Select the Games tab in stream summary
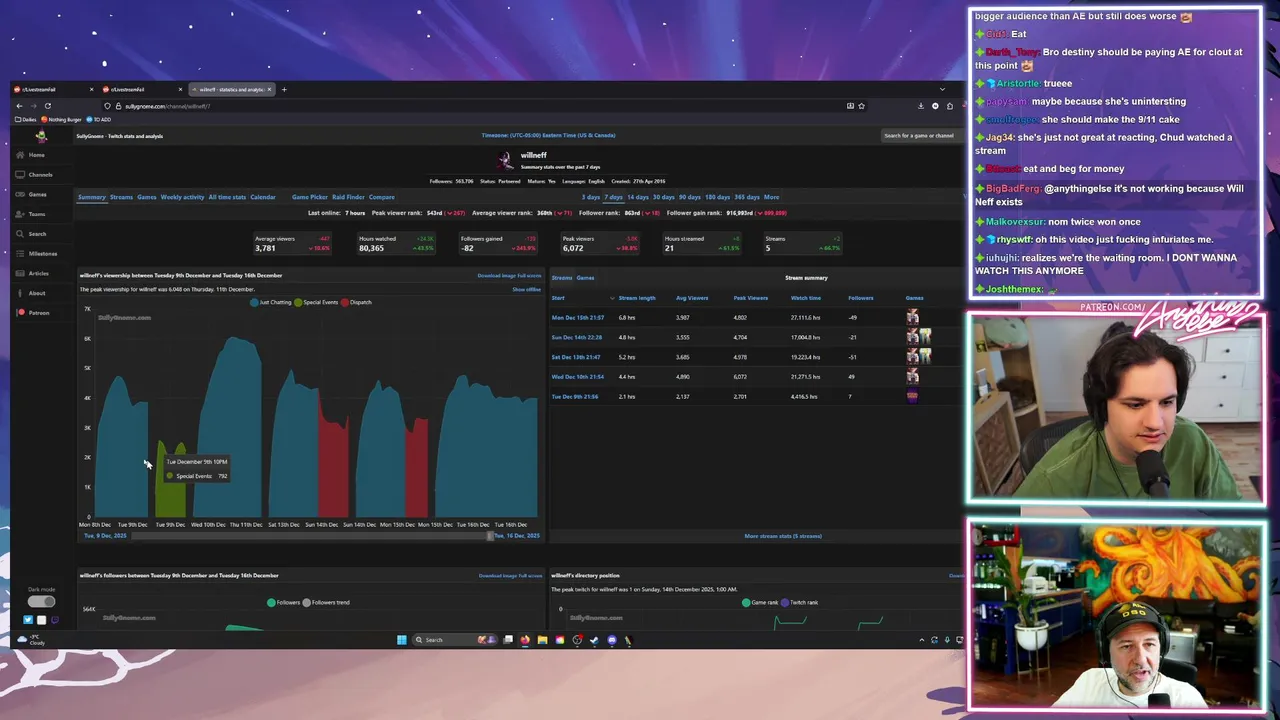1280x720 pixels. [585, 277]
